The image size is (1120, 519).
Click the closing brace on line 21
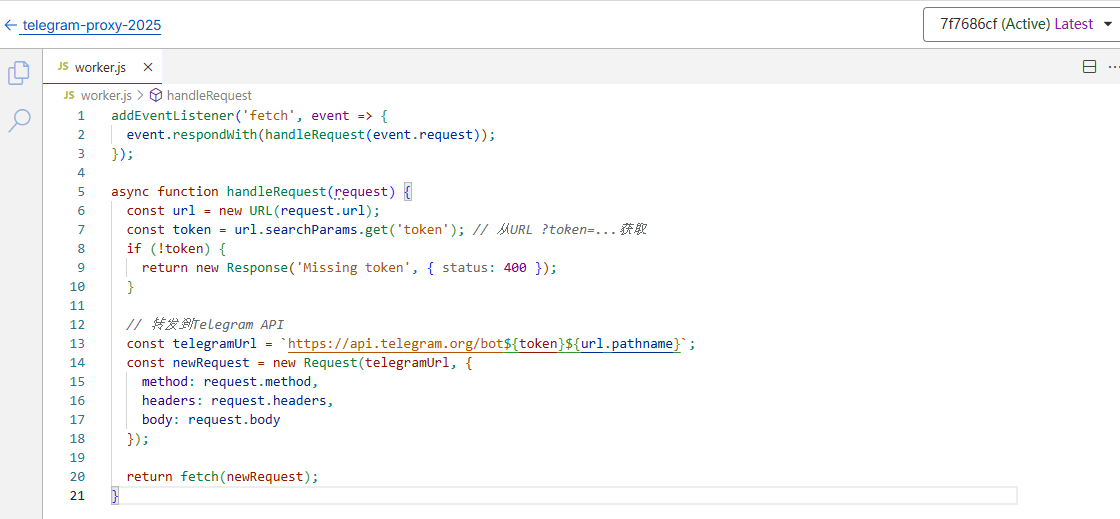[115, 496]
